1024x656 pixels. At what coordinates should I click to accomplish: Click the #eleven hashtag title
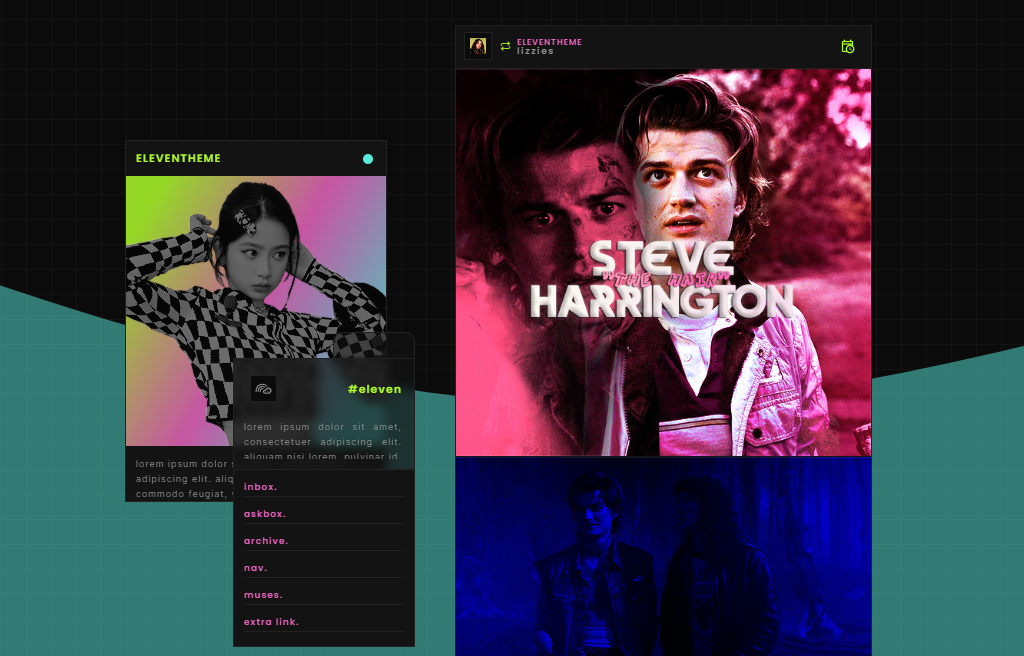tap(374, 389)
